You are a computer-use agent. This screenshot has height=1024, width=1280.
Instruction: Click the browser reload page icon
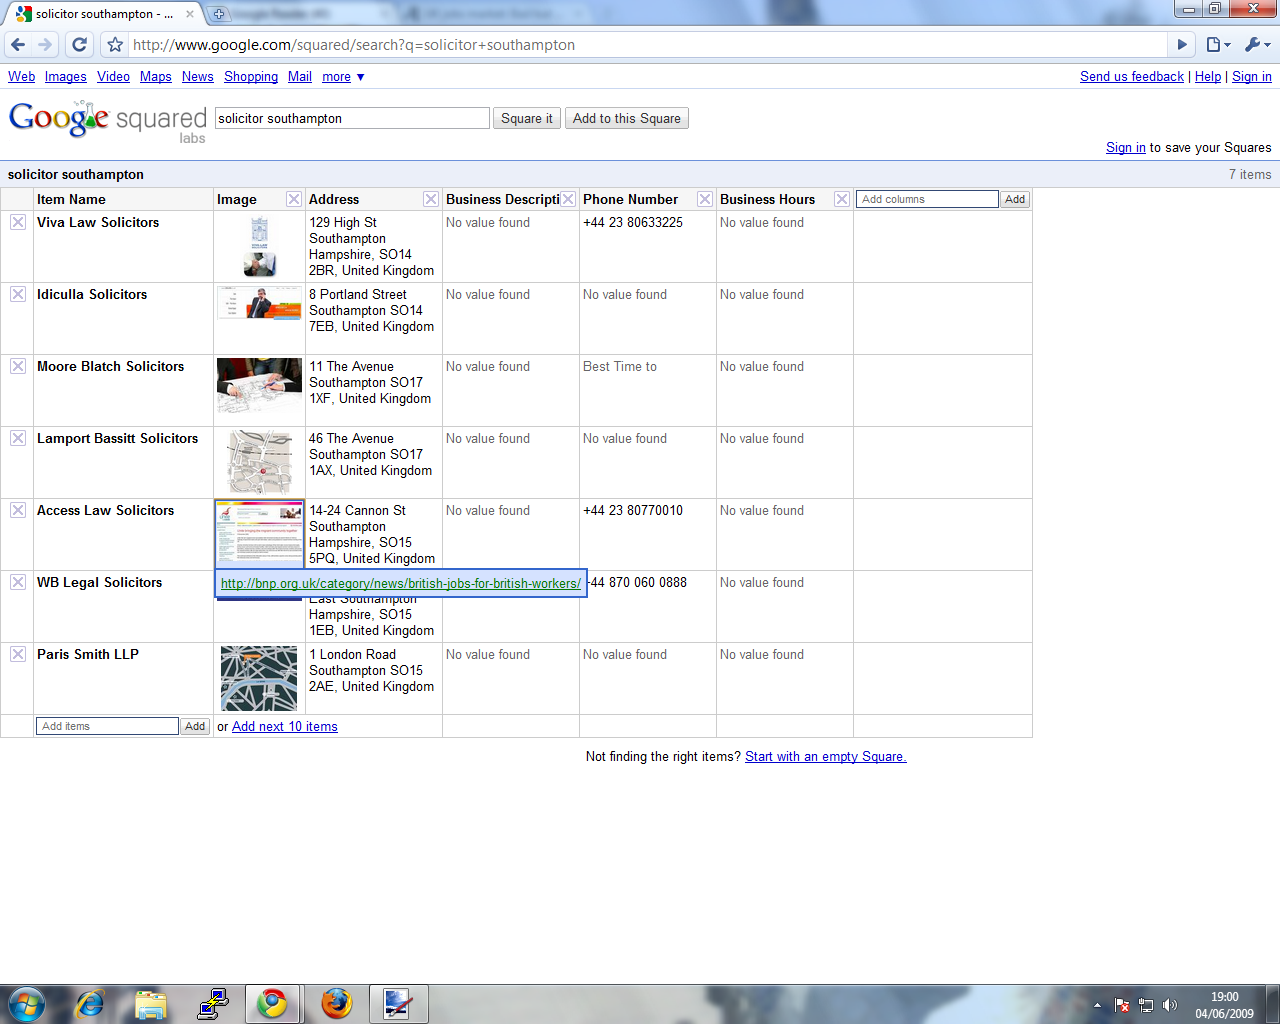tap(79, 45)
